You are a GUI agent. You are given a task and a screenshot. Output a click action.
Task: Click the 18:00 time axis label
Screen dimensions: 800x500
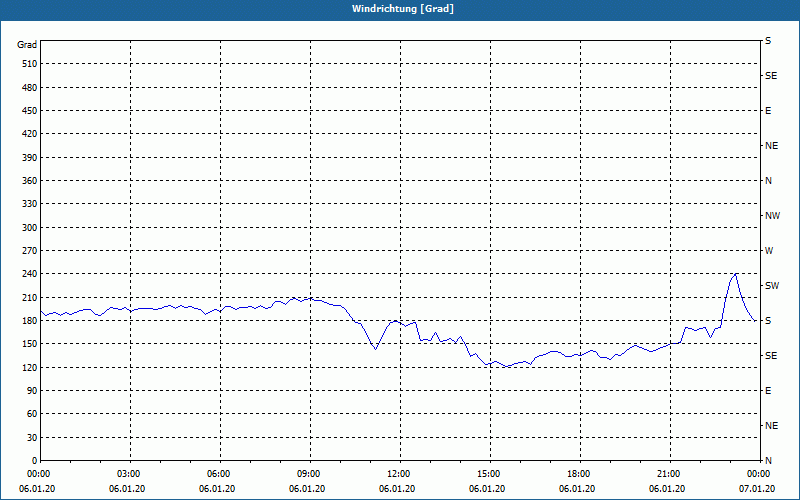coord(581,474)
